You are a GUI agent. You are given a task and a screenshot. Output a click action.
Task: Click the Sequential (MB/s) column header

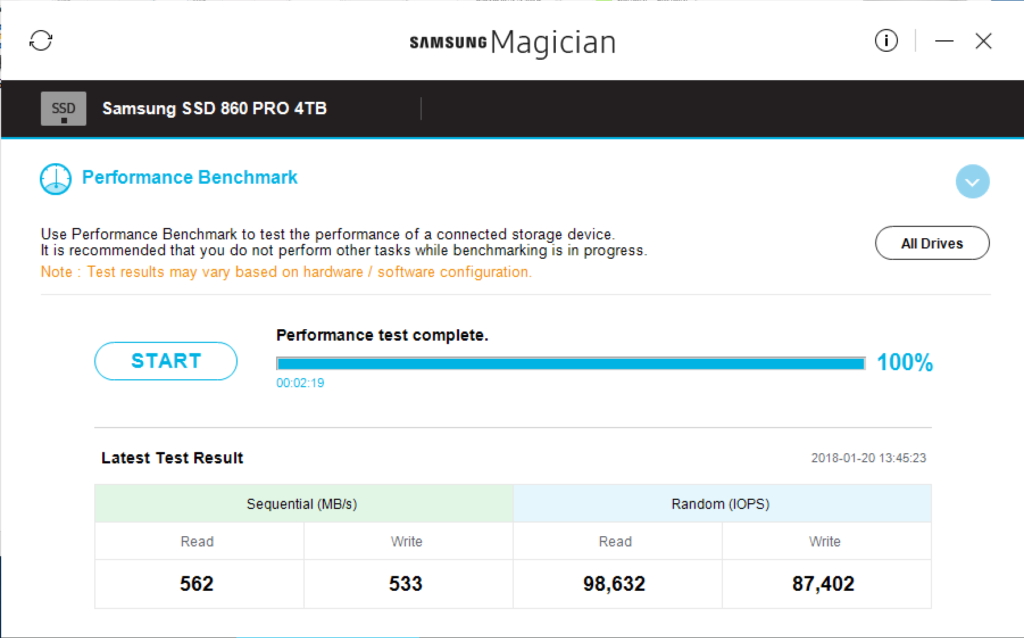click(302, 504)
